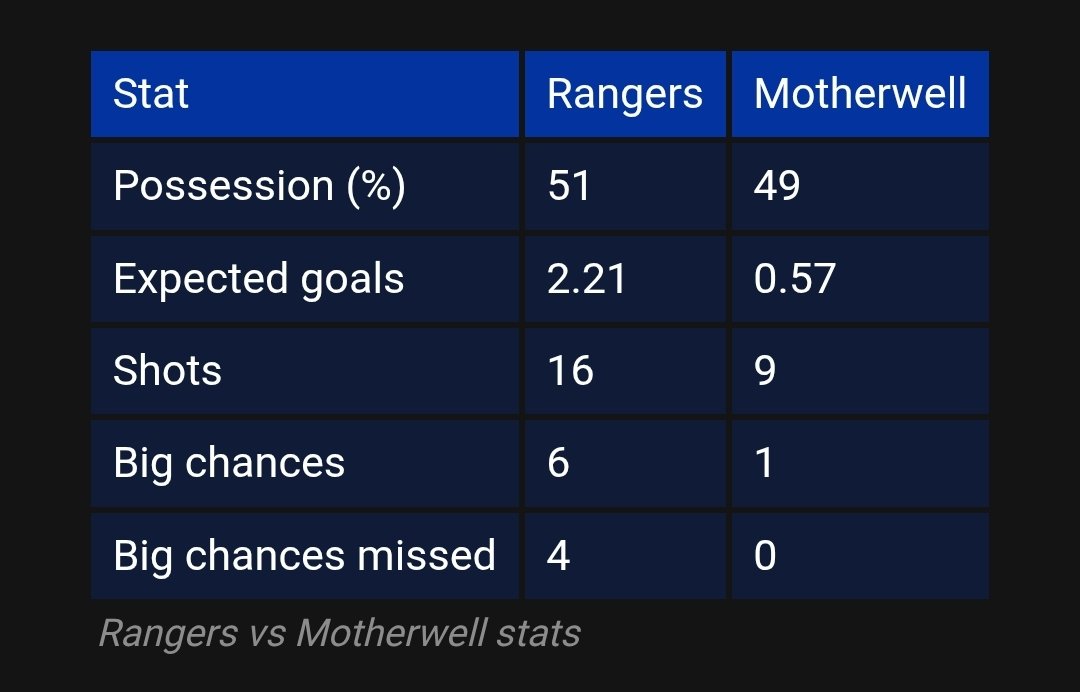Click Motherwell shots value 9
The image size is (1080, 692).
coord(765,371)
